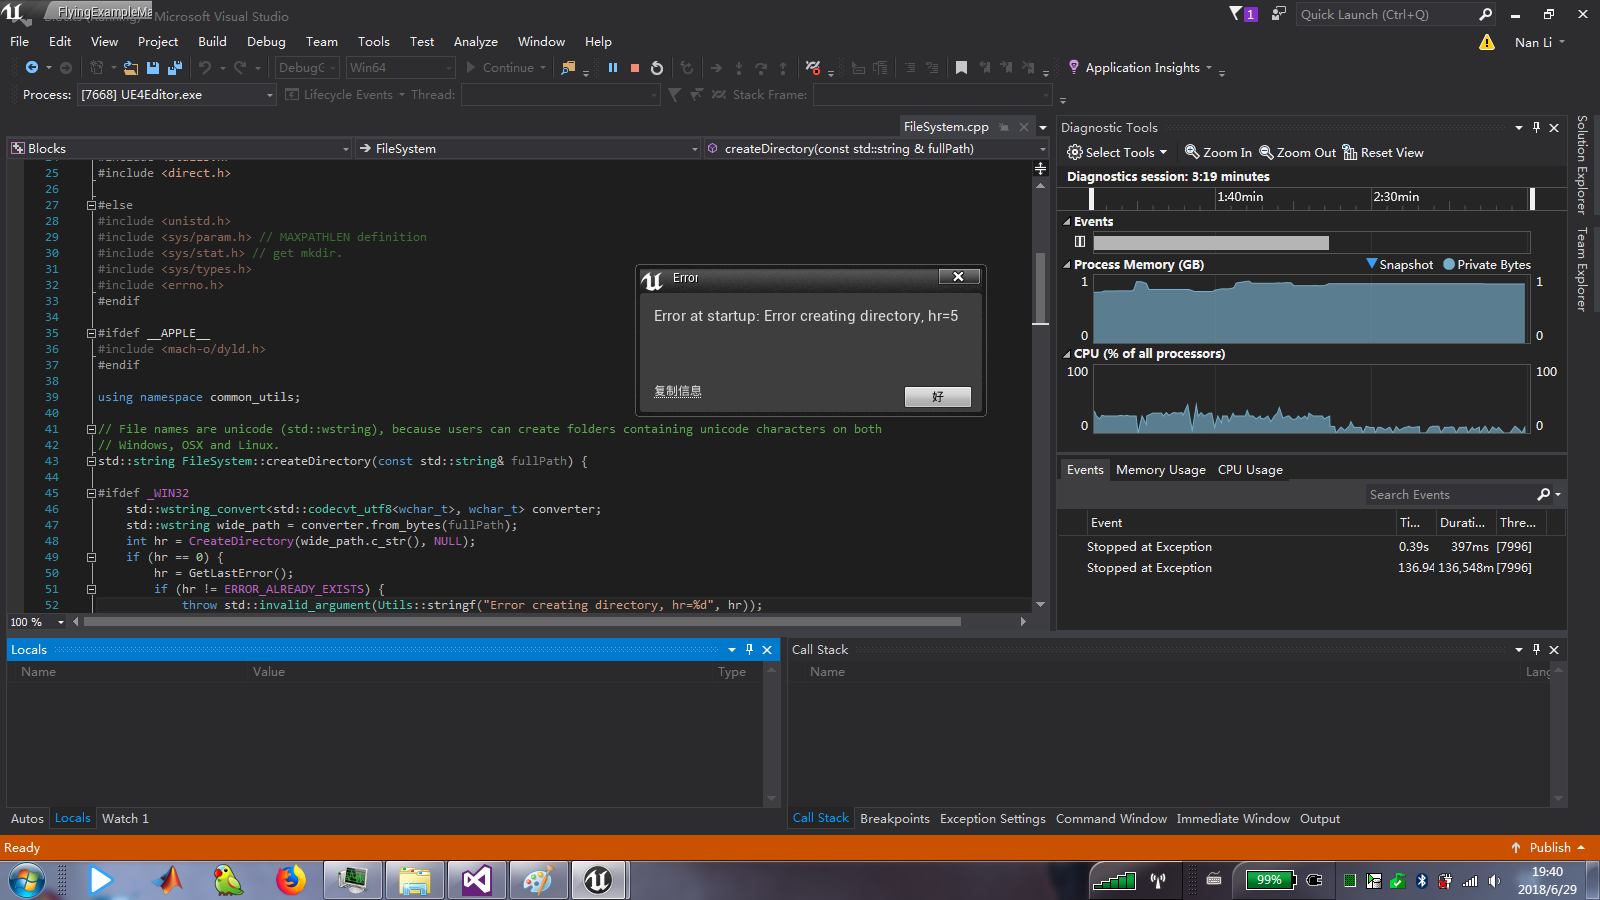1600x900 pixels.
Task: Open the solution configuration DebugC dropdown
Action: (x=307, y=67)
